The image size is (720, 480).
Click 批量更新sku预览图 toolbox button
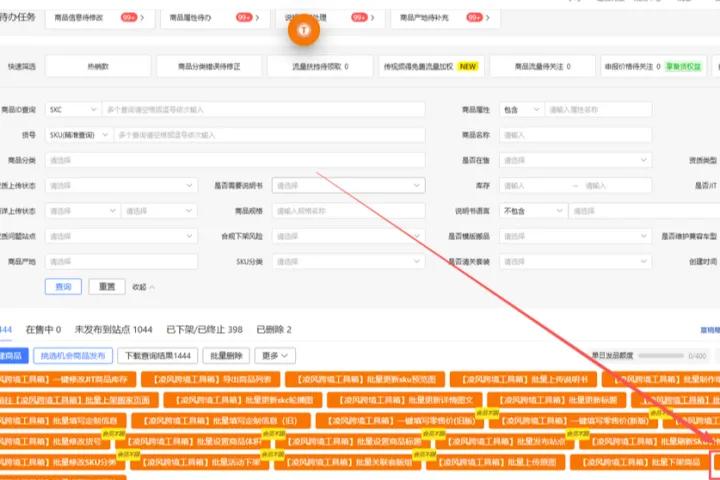[x=365, y=379]
